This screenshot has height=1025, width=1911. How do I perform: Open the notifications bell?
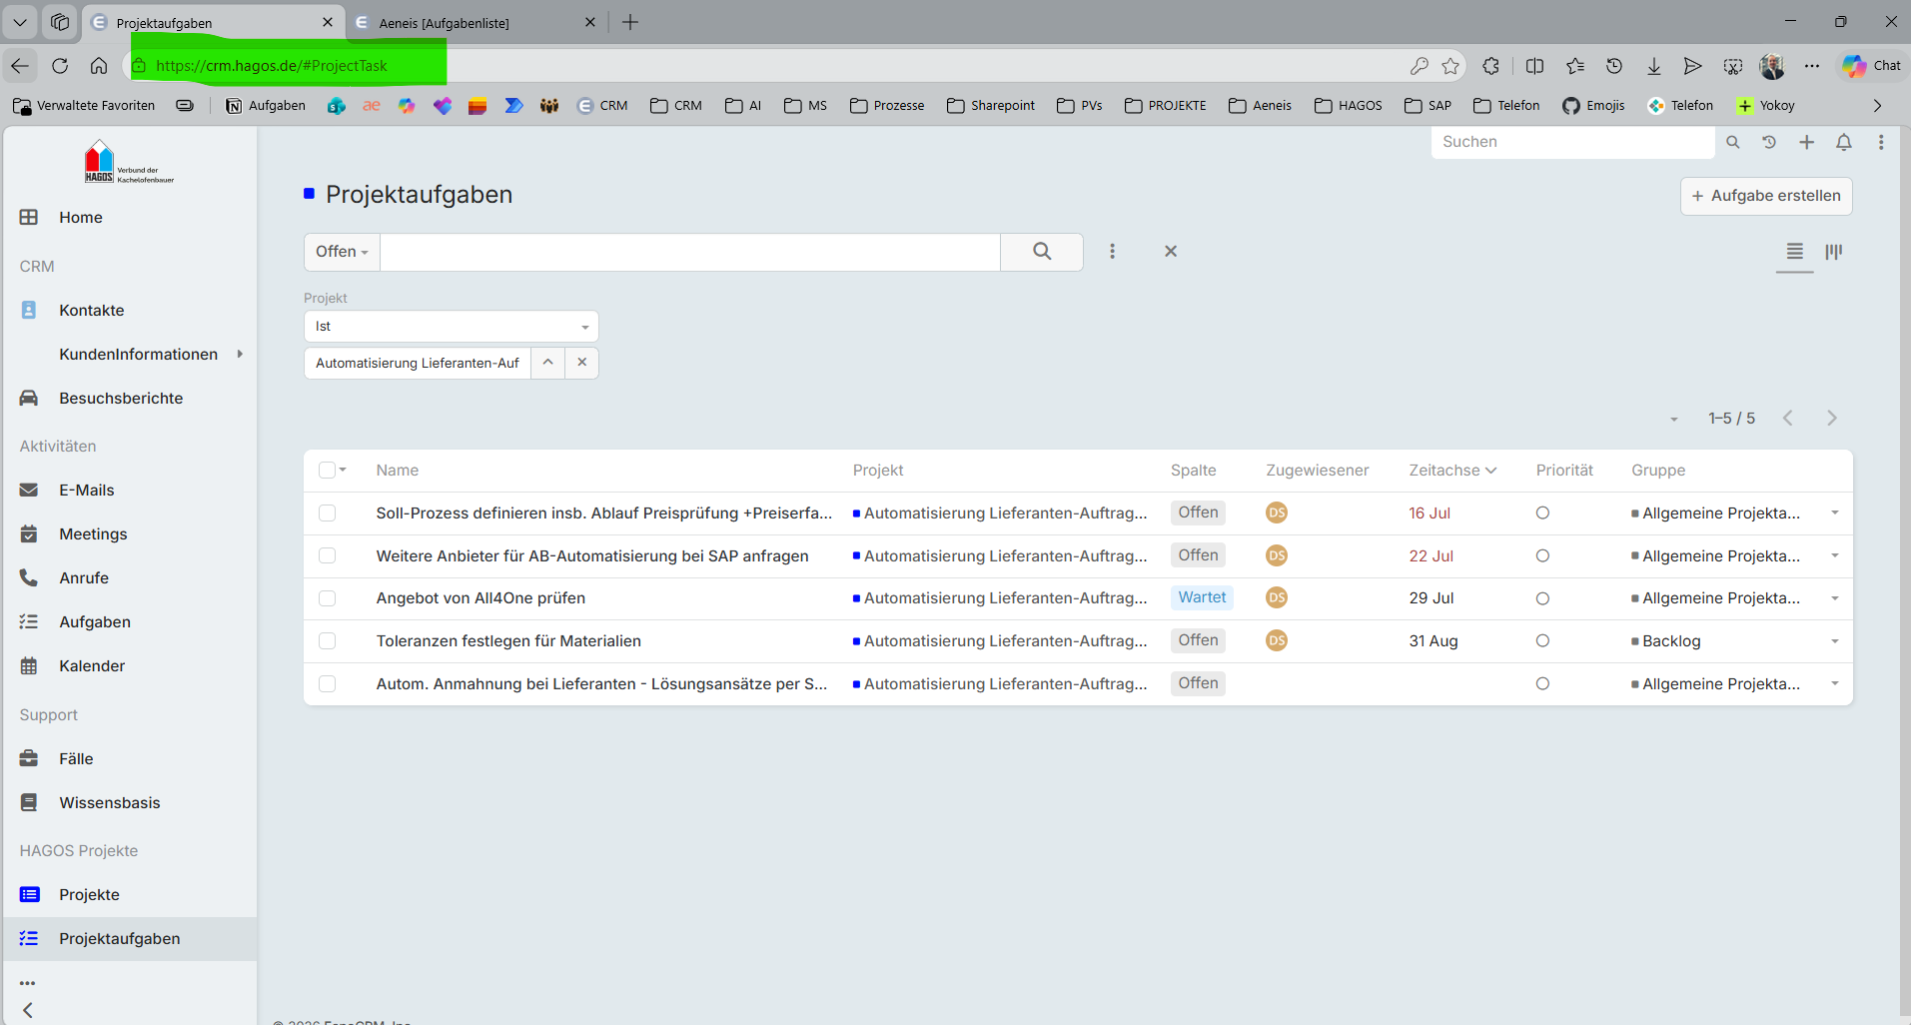click(x=1844, y=142)
